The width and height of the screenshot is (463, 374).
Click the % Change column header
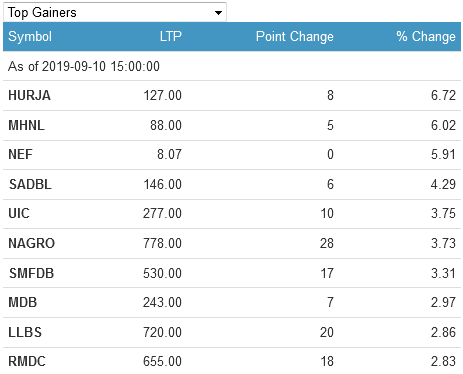click(426, 36)
